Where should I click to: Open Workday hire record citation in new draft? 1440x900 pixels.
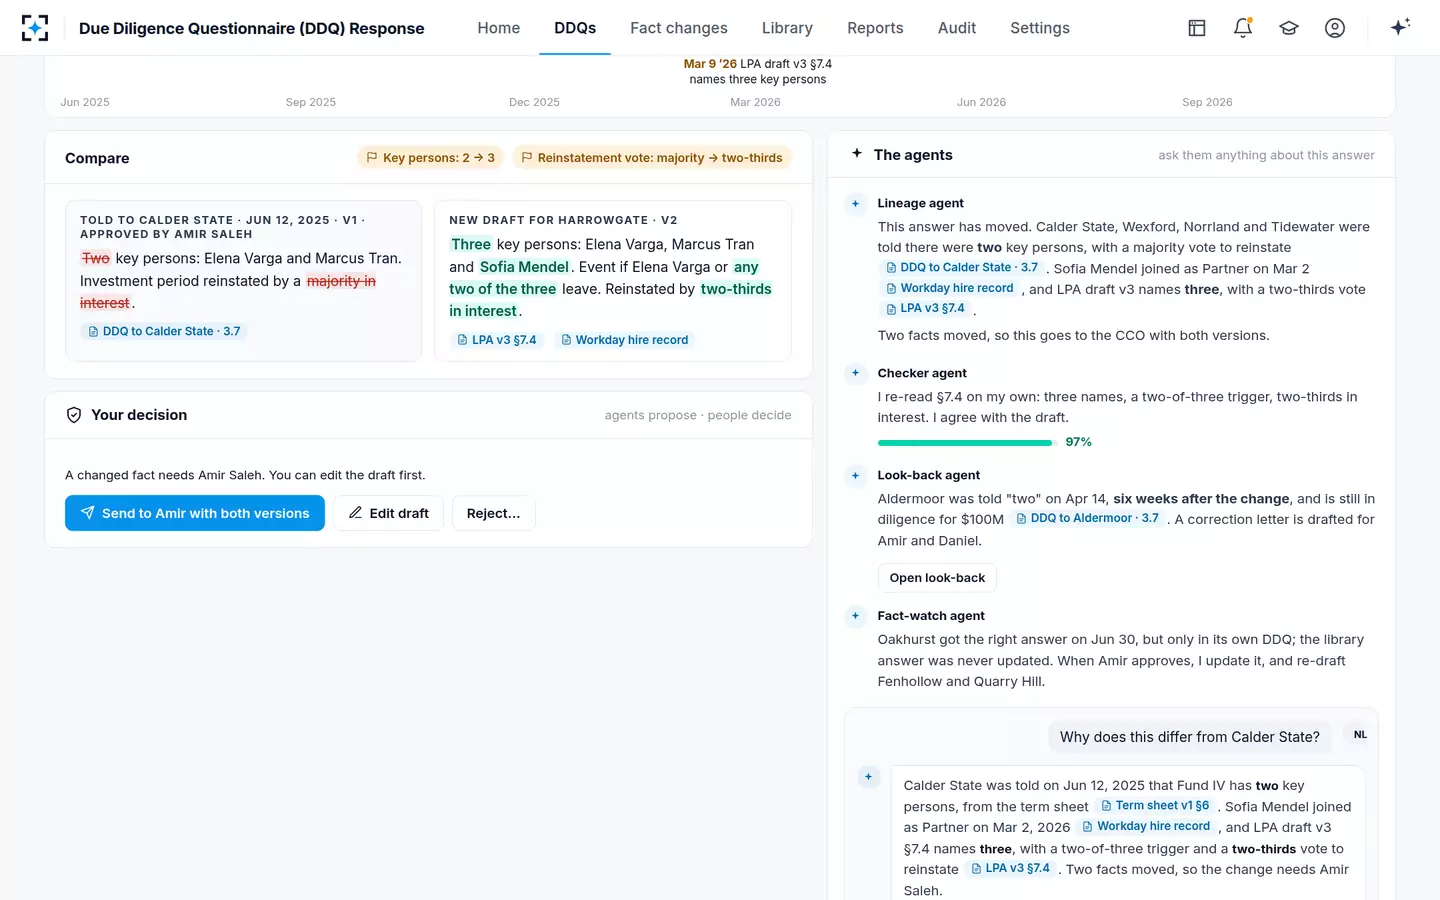[x=625, y=340]
